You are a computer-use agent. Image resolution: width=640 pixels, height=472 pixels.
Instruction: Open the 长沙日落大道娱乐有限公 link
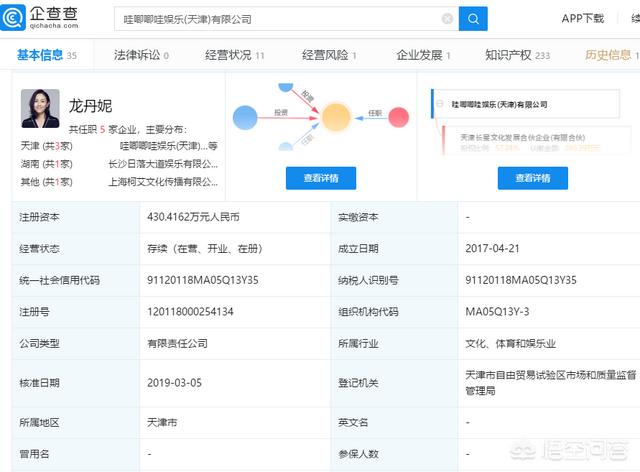(x=163, y=164)
